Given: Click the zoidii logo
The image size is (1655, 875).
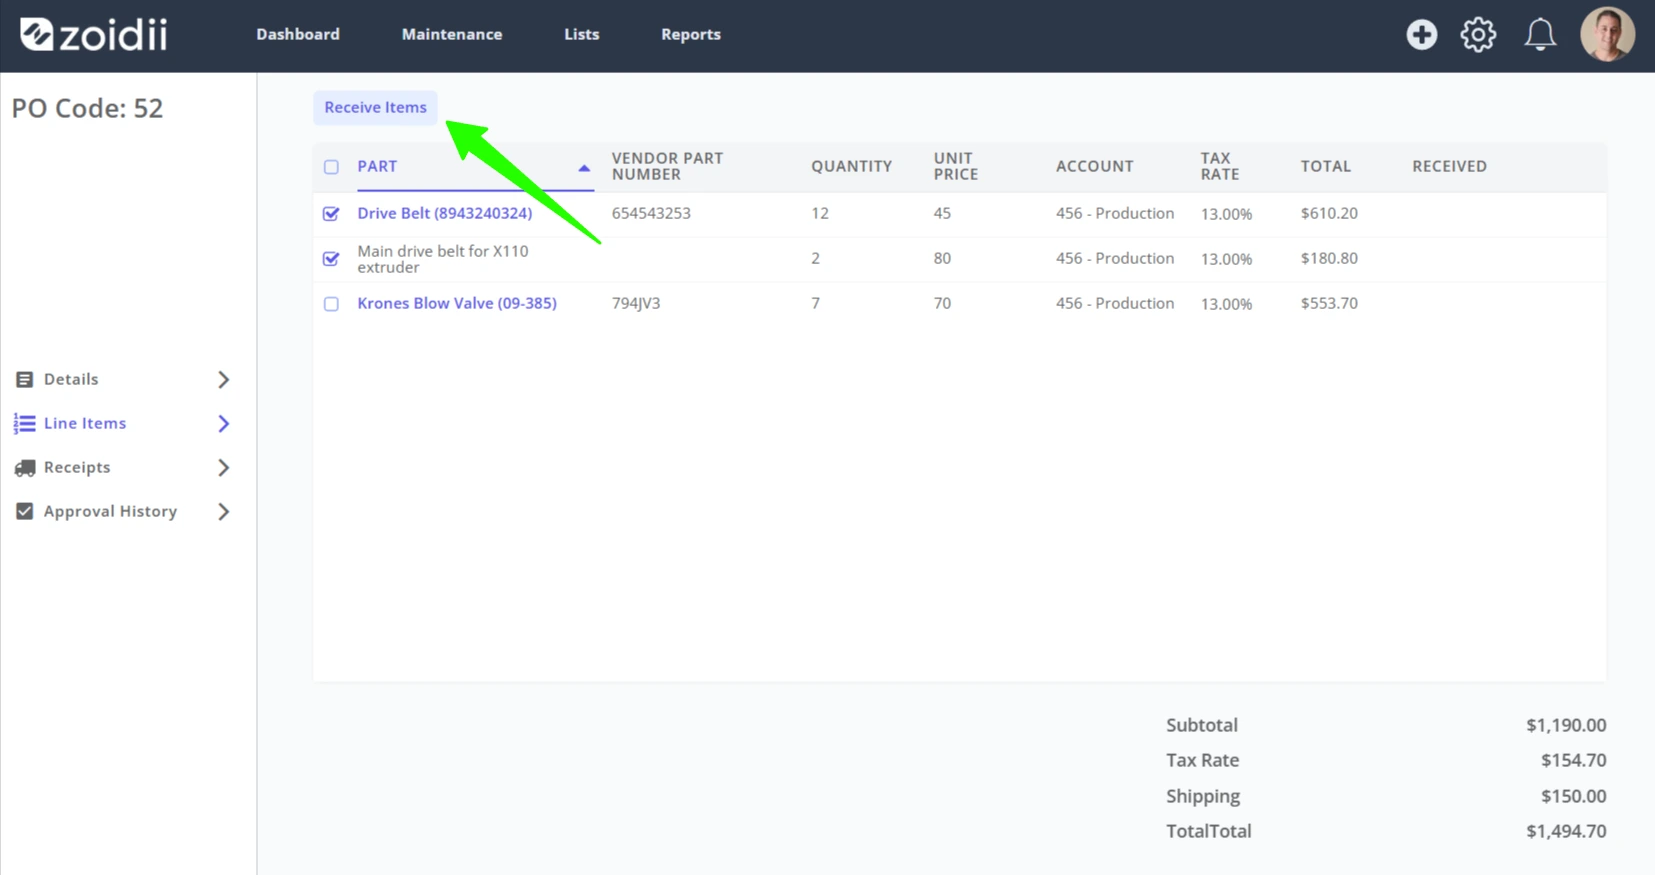Looking at the screenshot, I should pos(94,35).
